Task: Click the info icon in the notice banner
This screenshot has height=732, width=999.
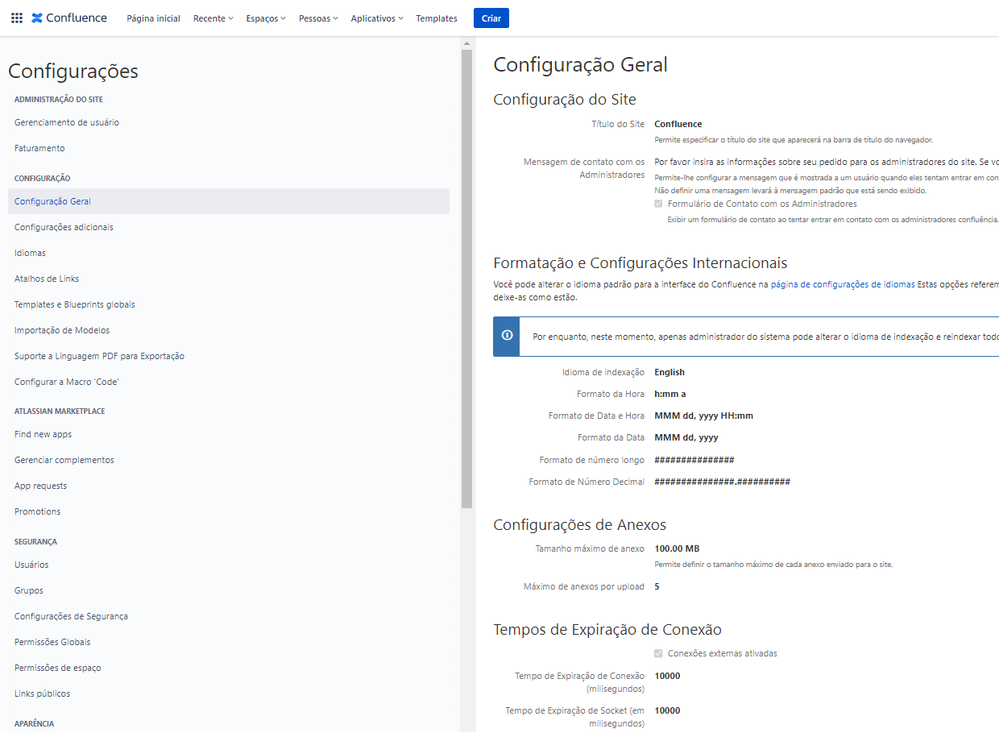Action: point(507,335)
